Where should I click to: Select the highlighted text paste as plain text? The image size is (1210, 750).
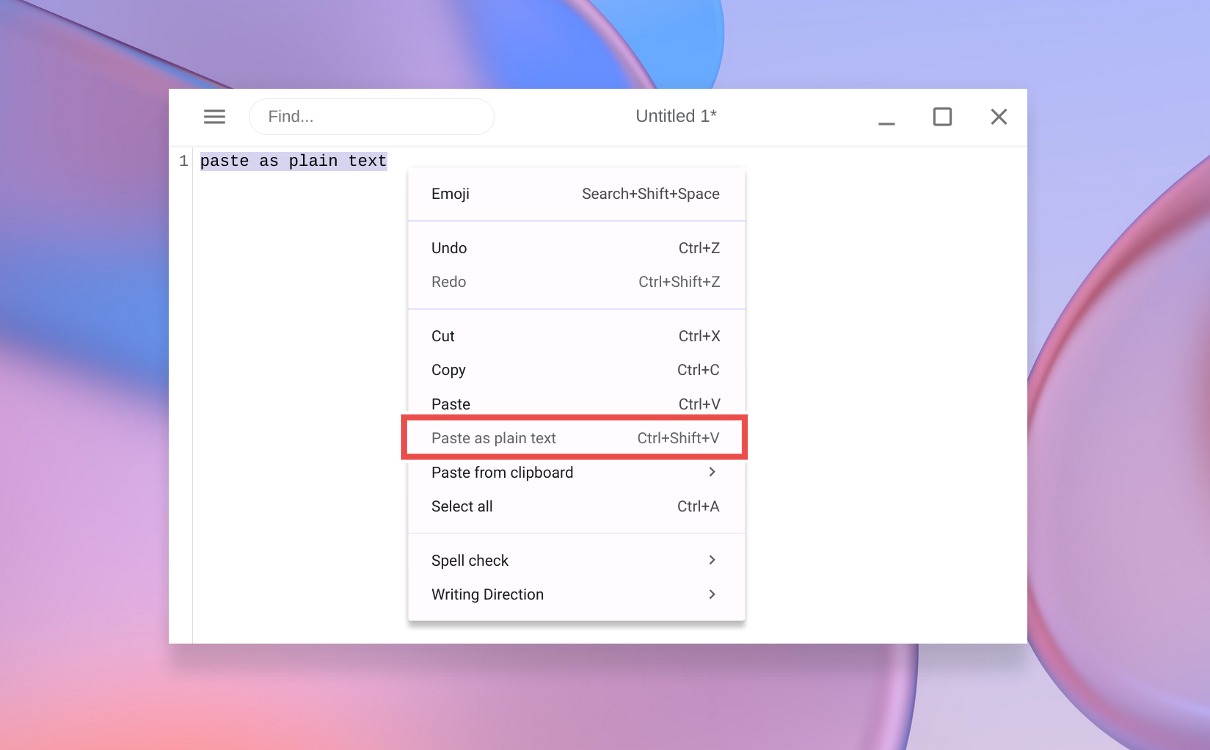pyautogui.click(x=293, y=160)
